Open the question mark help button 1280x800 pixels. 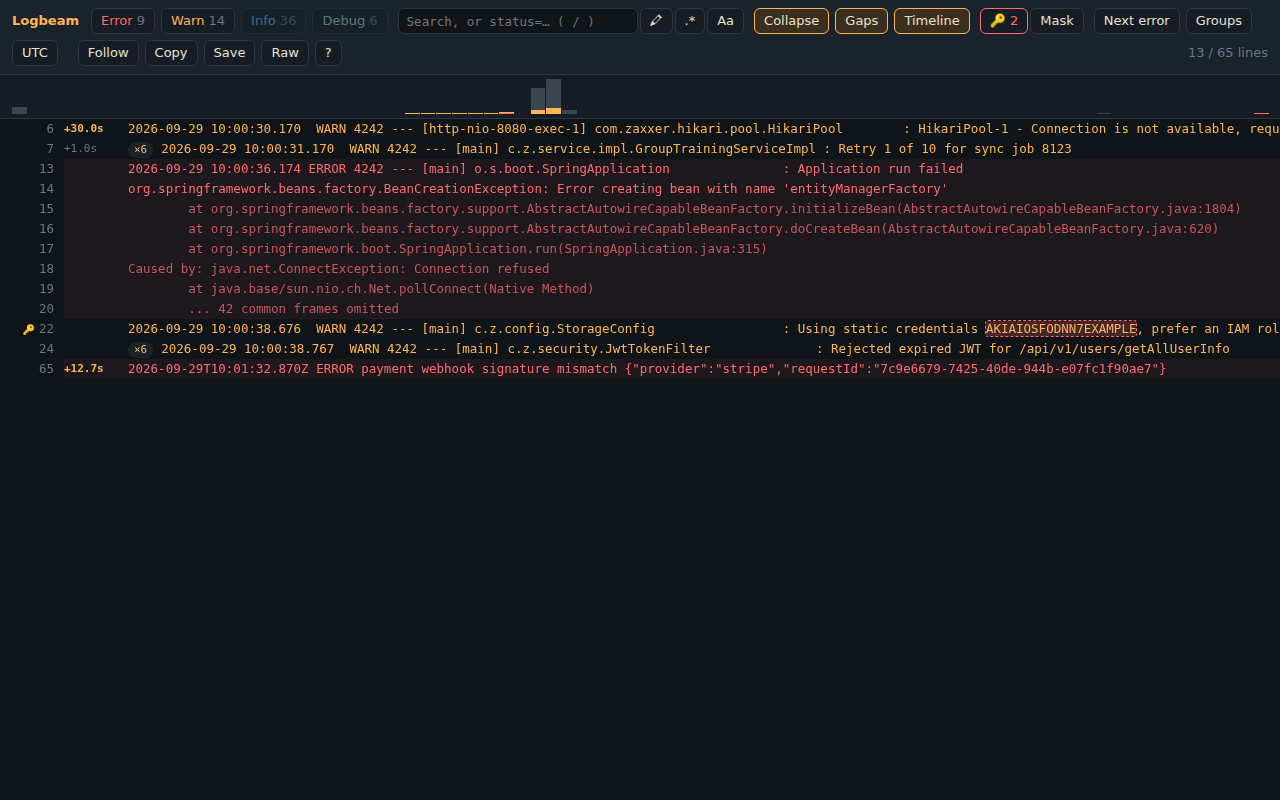(x=328, y=53)
